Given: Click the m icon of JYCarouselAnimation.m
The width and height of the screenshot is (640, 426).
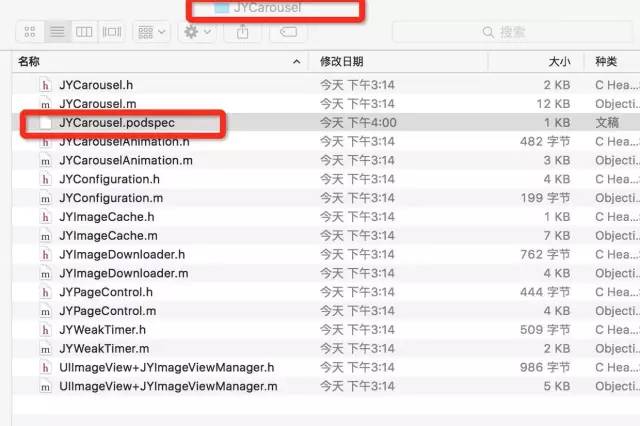Looking at the screenshot, I should [45, 160].
